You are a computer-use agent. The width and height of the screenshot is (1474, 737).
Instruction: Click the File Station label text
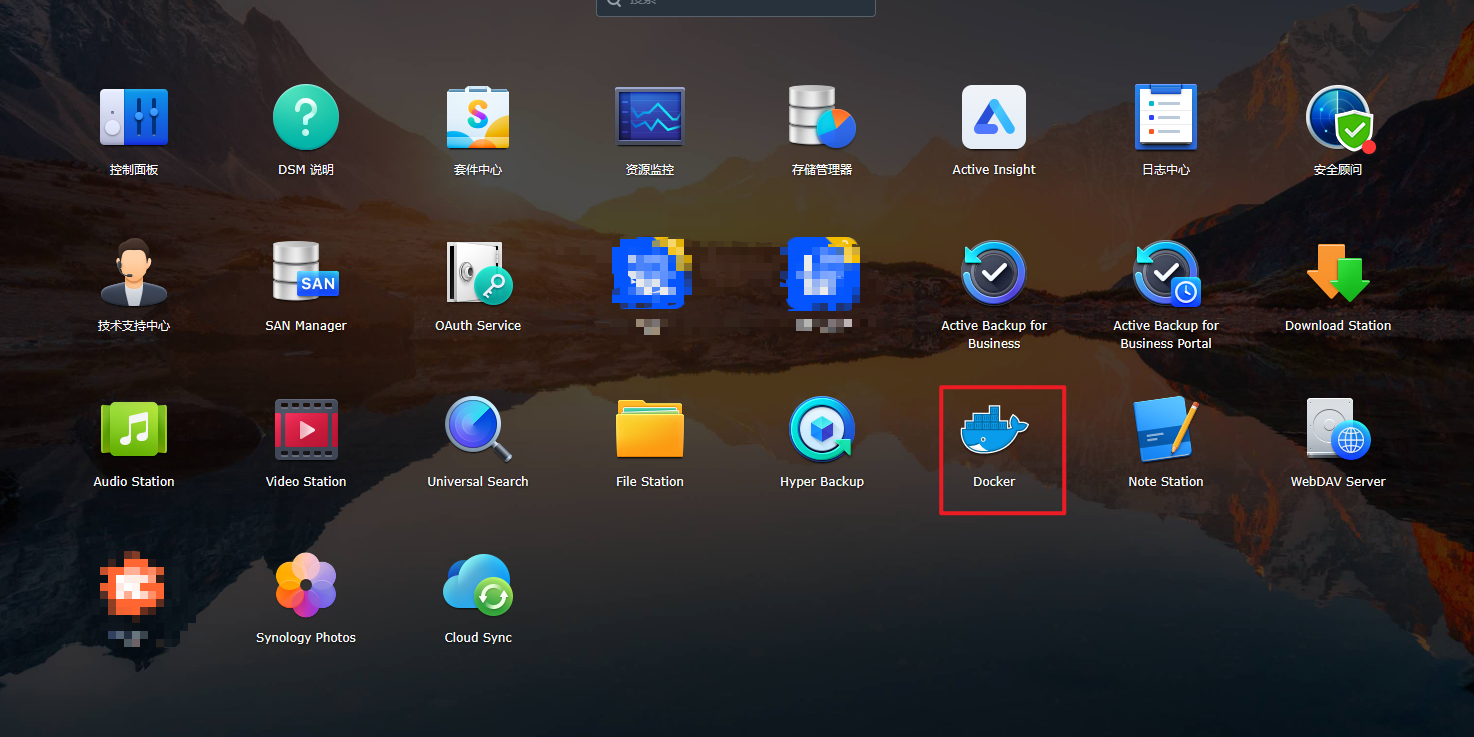coord(650,482)
